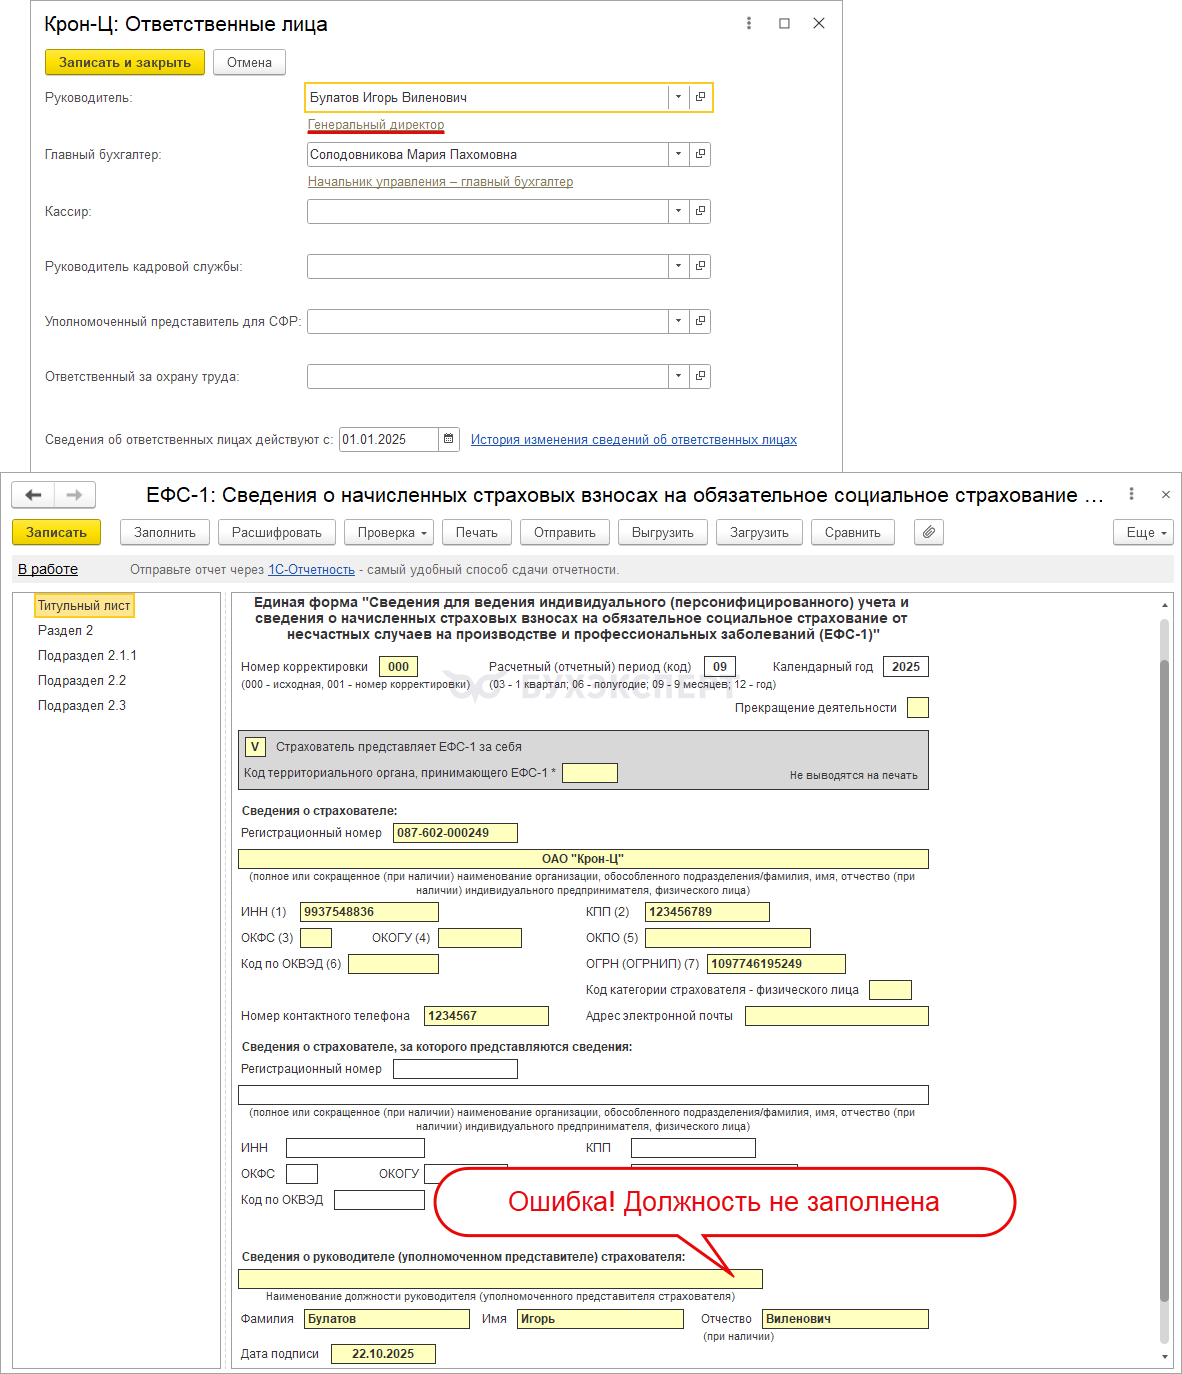
Task: Click the empty job title field for руководитель
Action: [x=500, y=1279]
